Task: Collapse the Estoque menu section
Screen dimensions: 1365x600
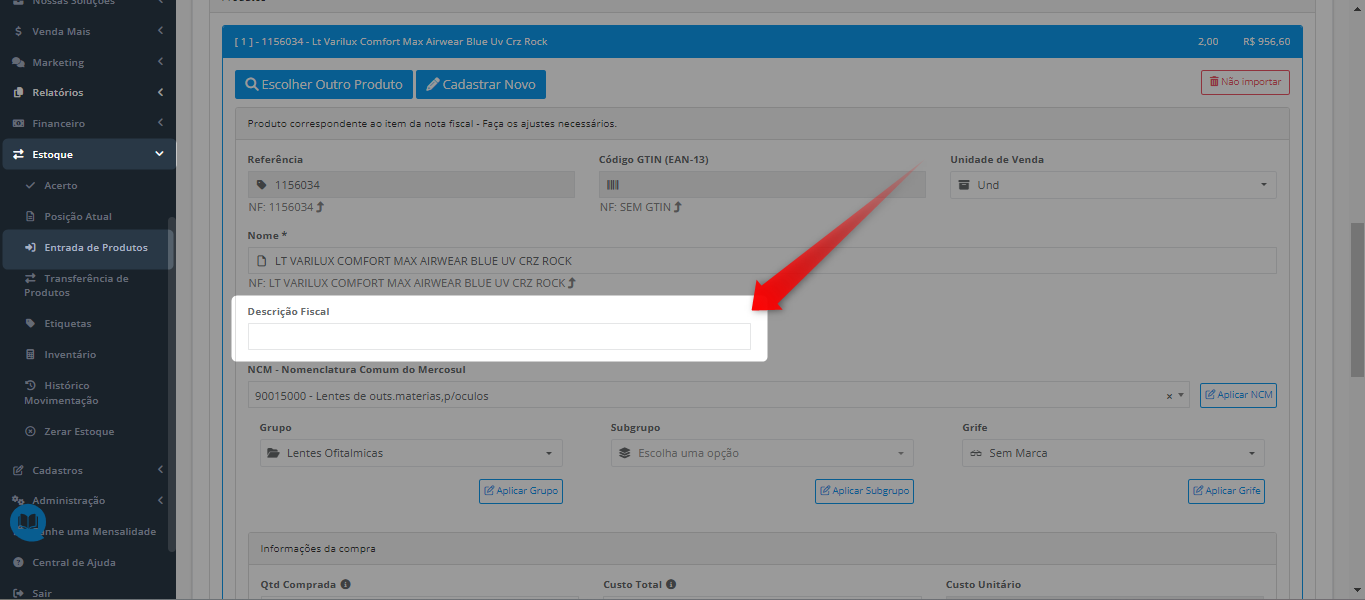Action: [88, 154]
